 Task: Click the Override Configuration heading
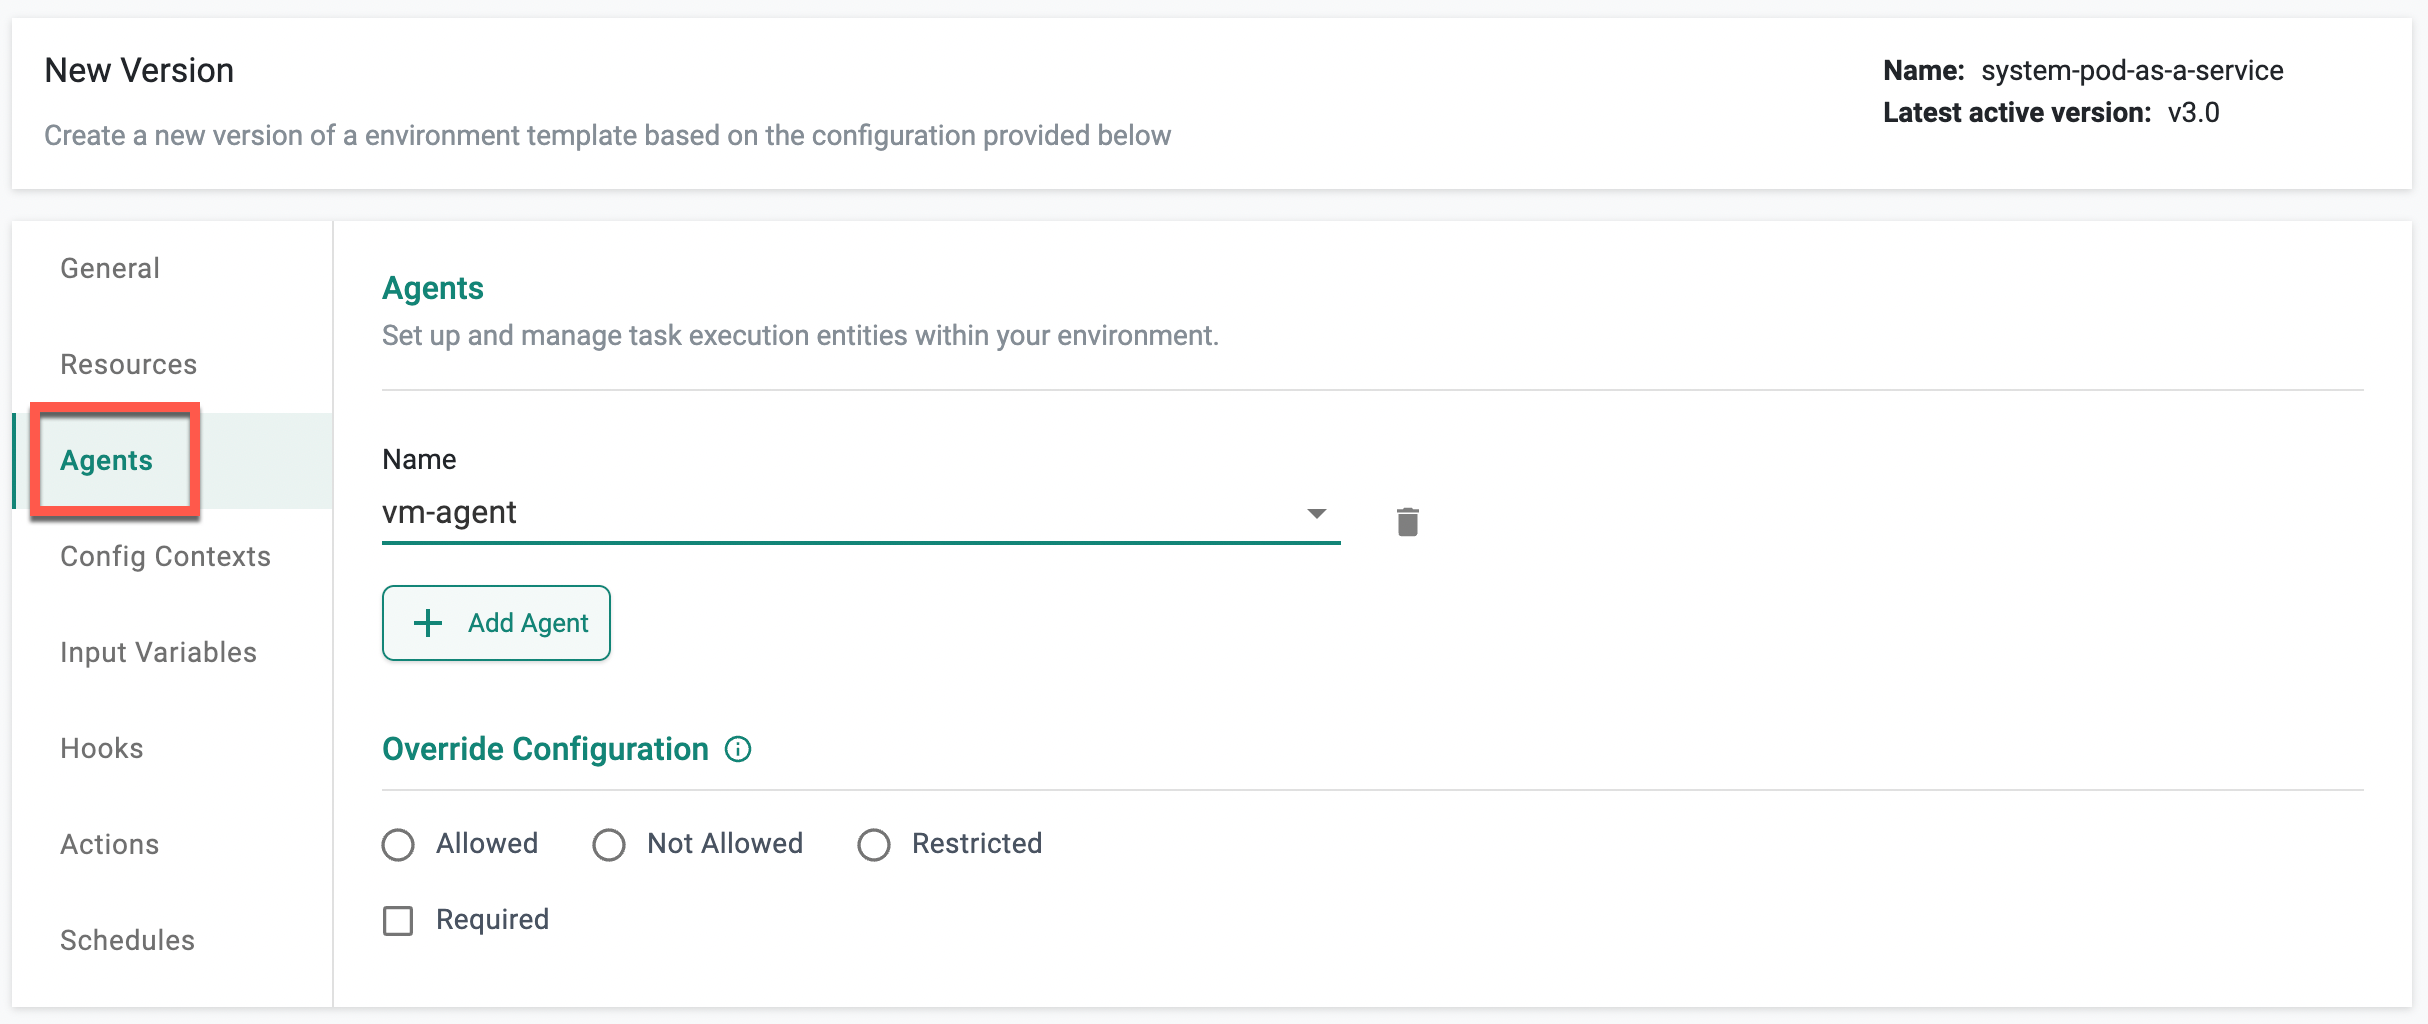click(x=545, y=749)
